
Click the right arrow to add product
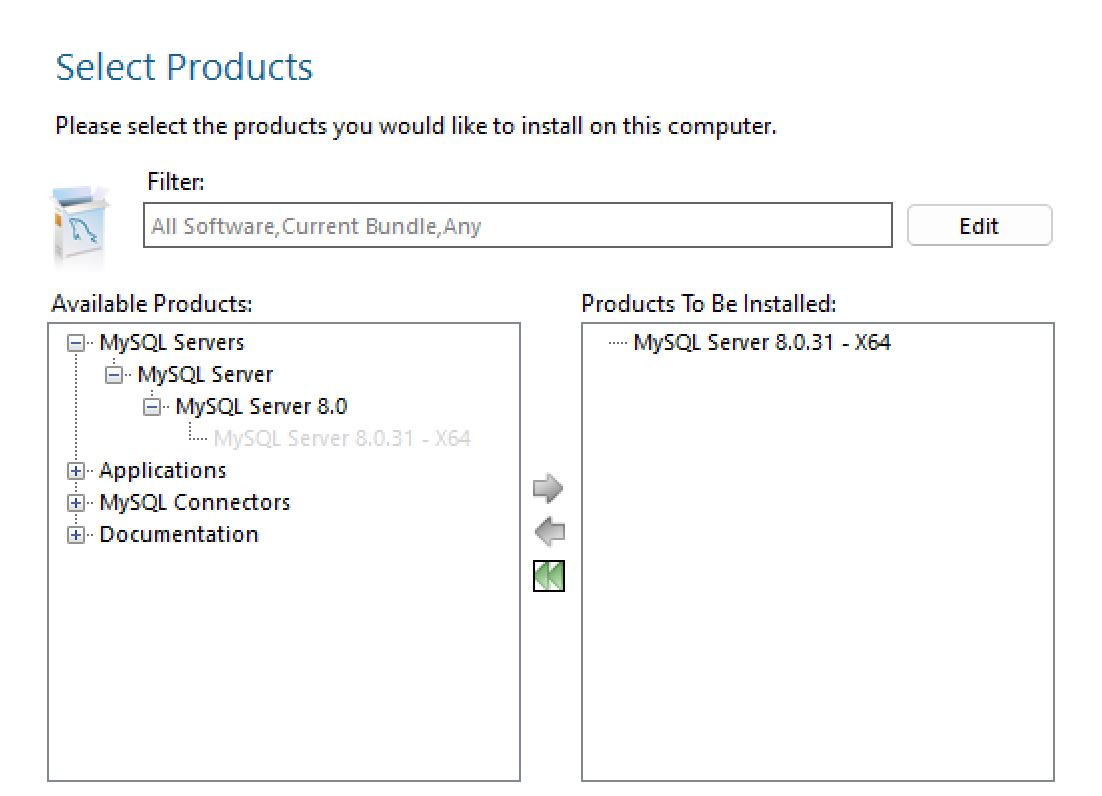pos(548,488)
